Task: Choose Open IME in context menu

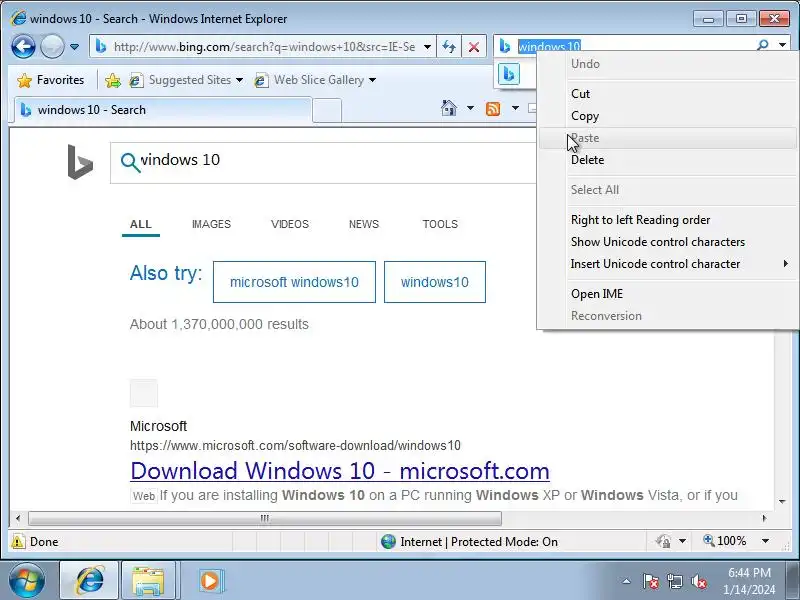Action: [668, 294]
